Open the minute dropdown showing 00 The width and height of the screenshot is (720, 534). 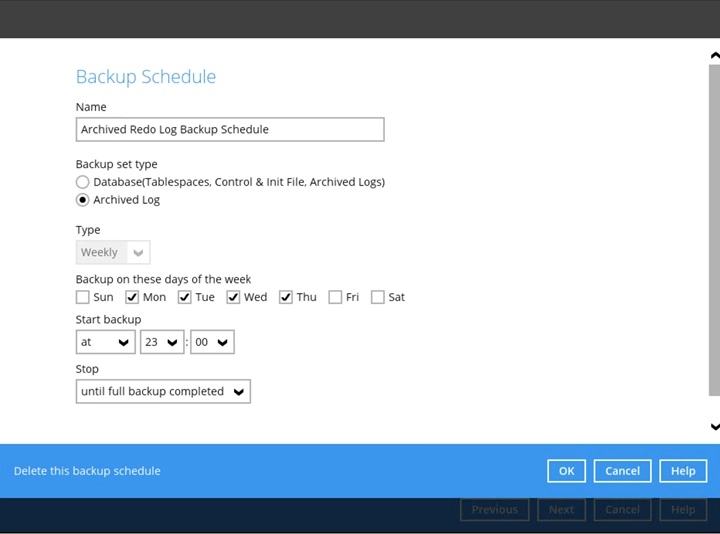coord(212,342)
